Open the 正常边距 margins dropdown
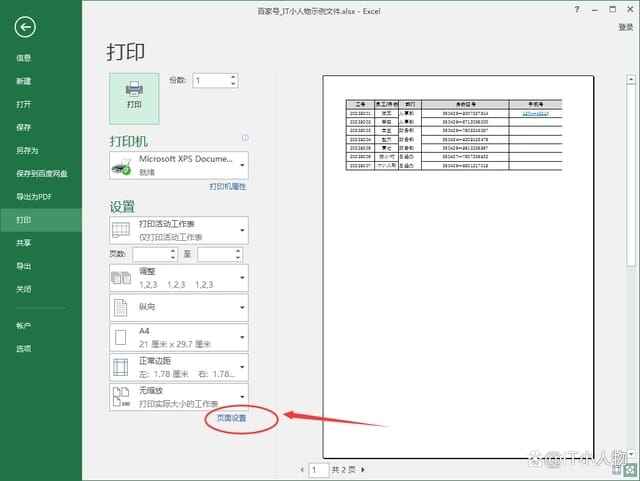Screen dimensions: 640x481 click(x=179, y=367)
